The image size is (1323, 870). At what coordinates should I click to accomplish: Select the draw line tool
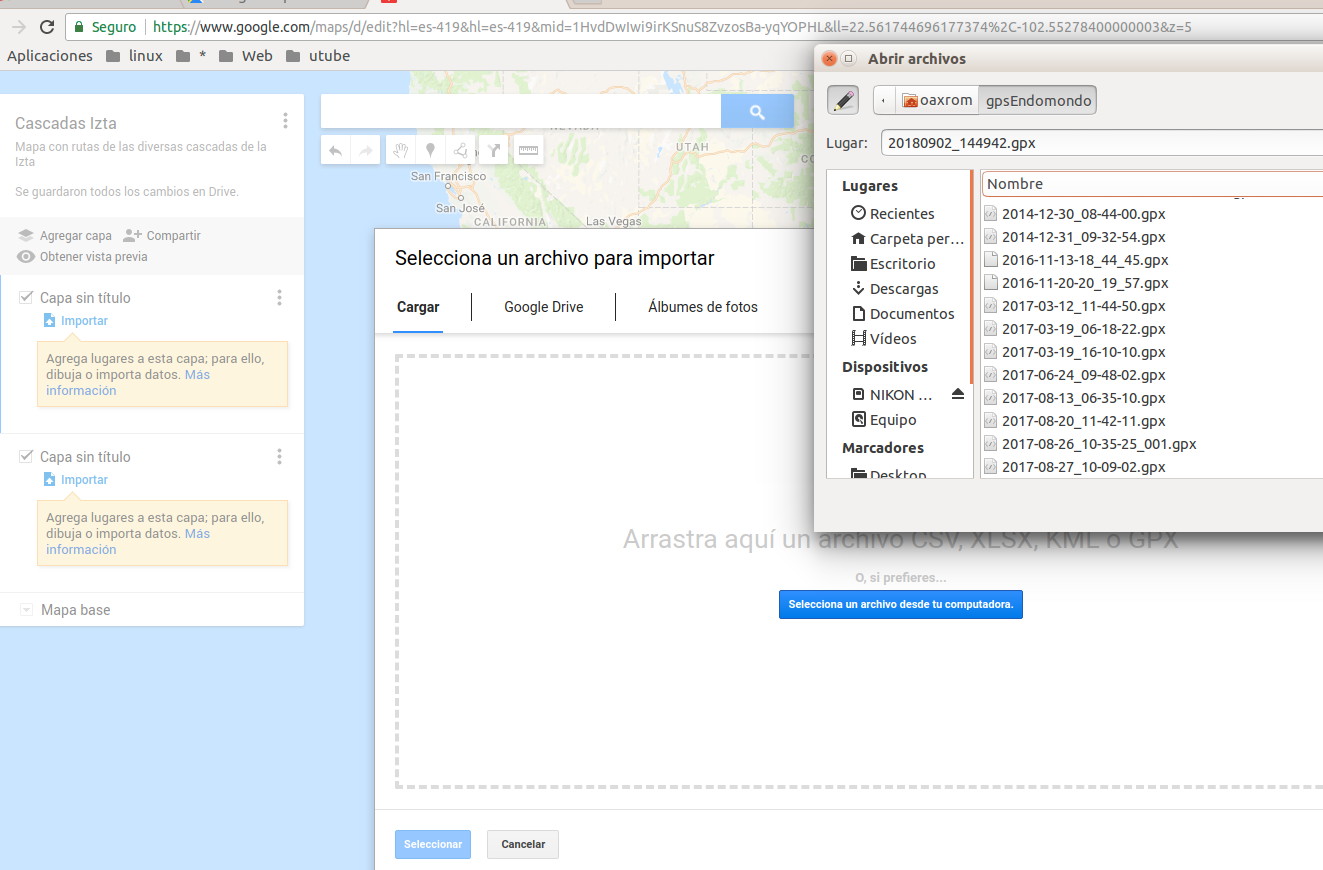(462, 151)
